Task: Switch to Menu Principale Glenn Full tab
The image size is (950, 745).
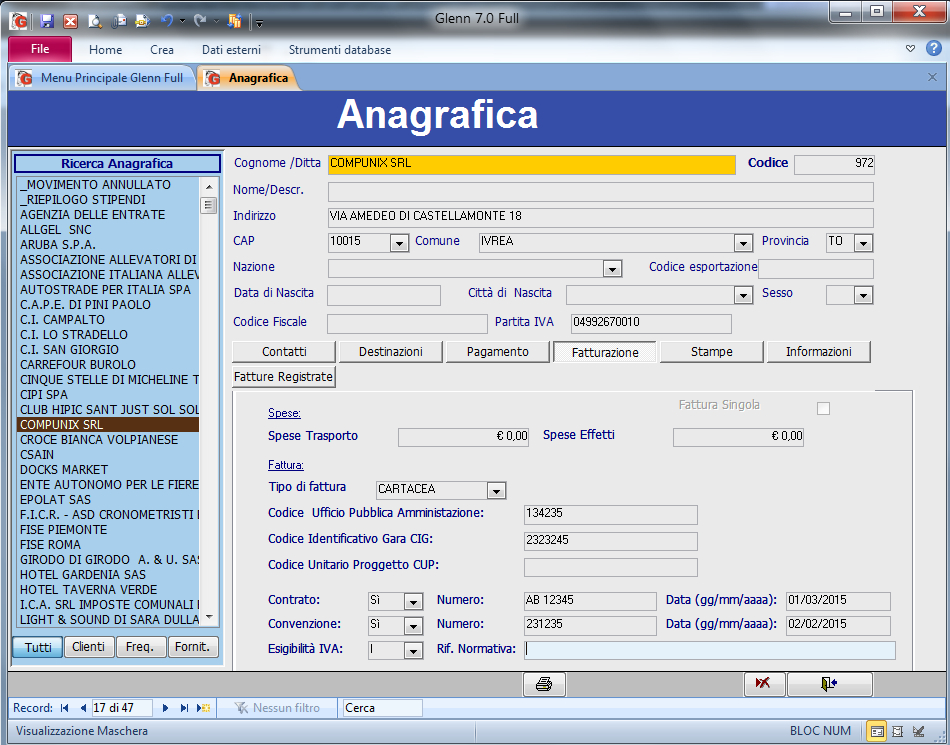Action: pos(102,78)
